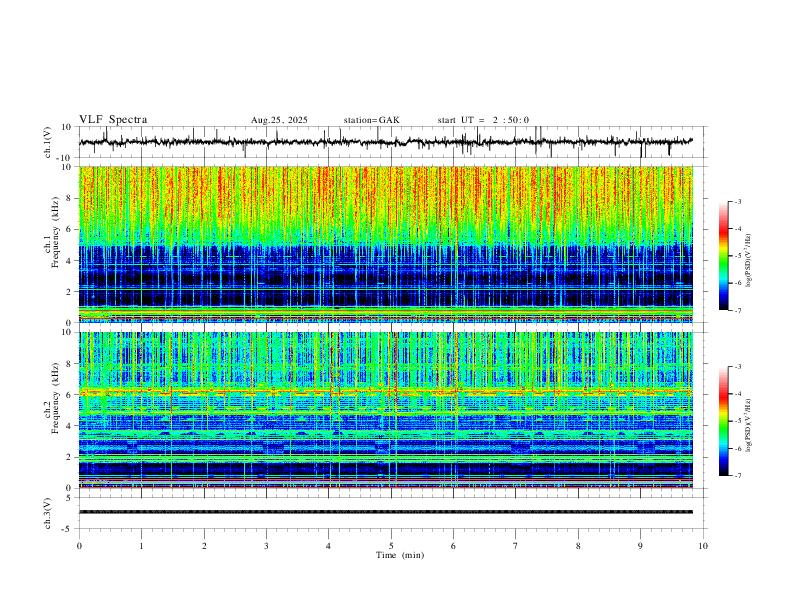
Task: Click time axis tick label "4"
Action: click(x=329, y=546)
